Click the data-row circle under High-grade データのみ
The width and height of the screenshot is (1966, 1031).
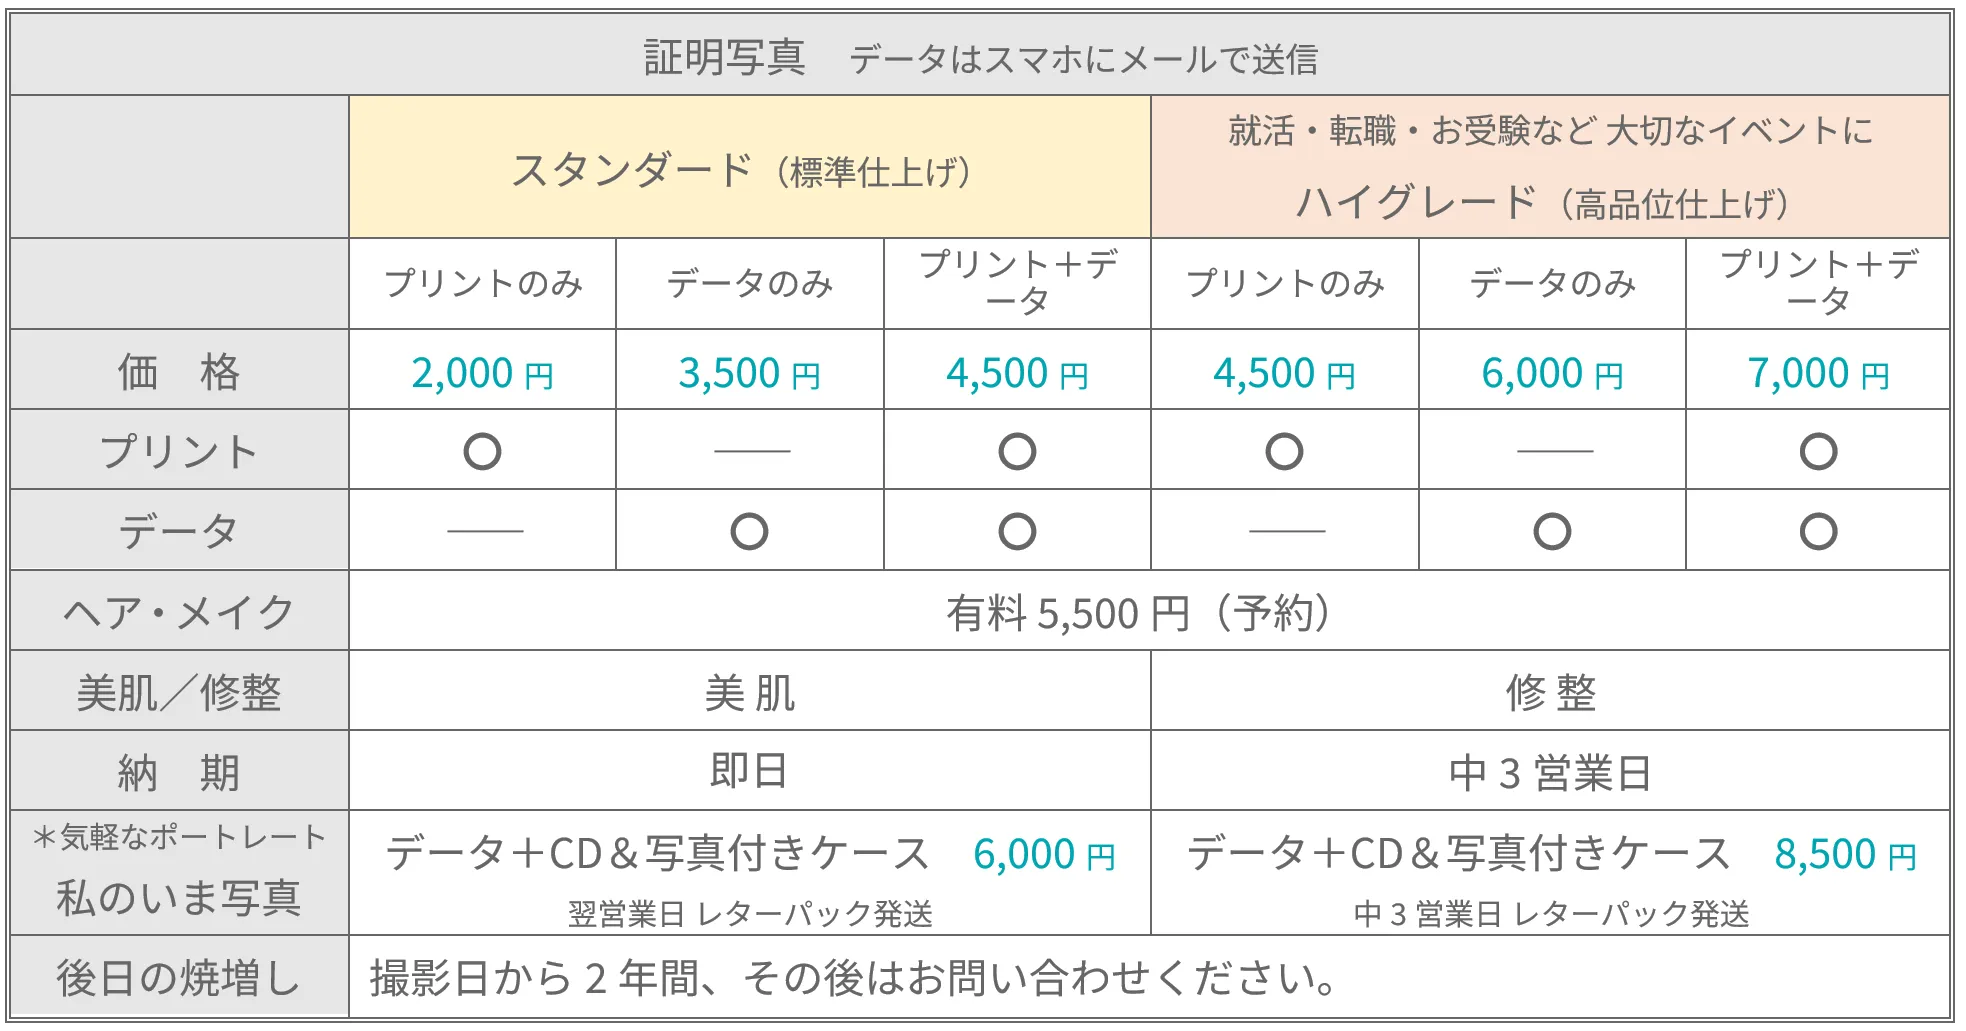[x=1552, y=531]
